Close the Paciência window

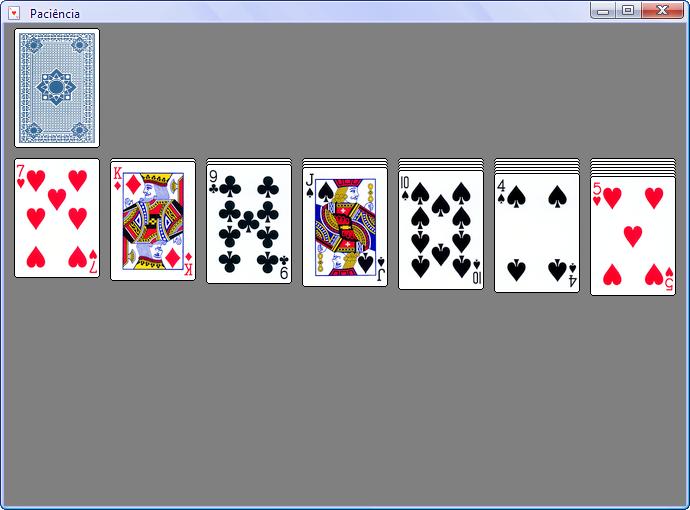(x=662, y=11)
